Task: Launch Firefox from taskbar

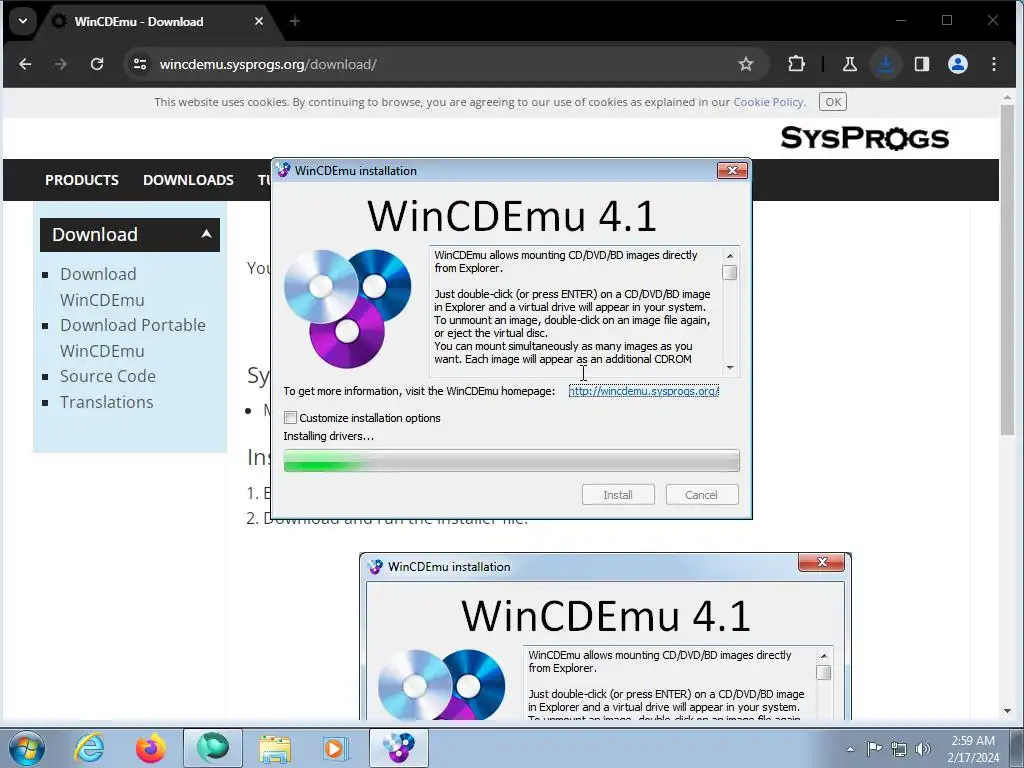Action: coord(151,748)
